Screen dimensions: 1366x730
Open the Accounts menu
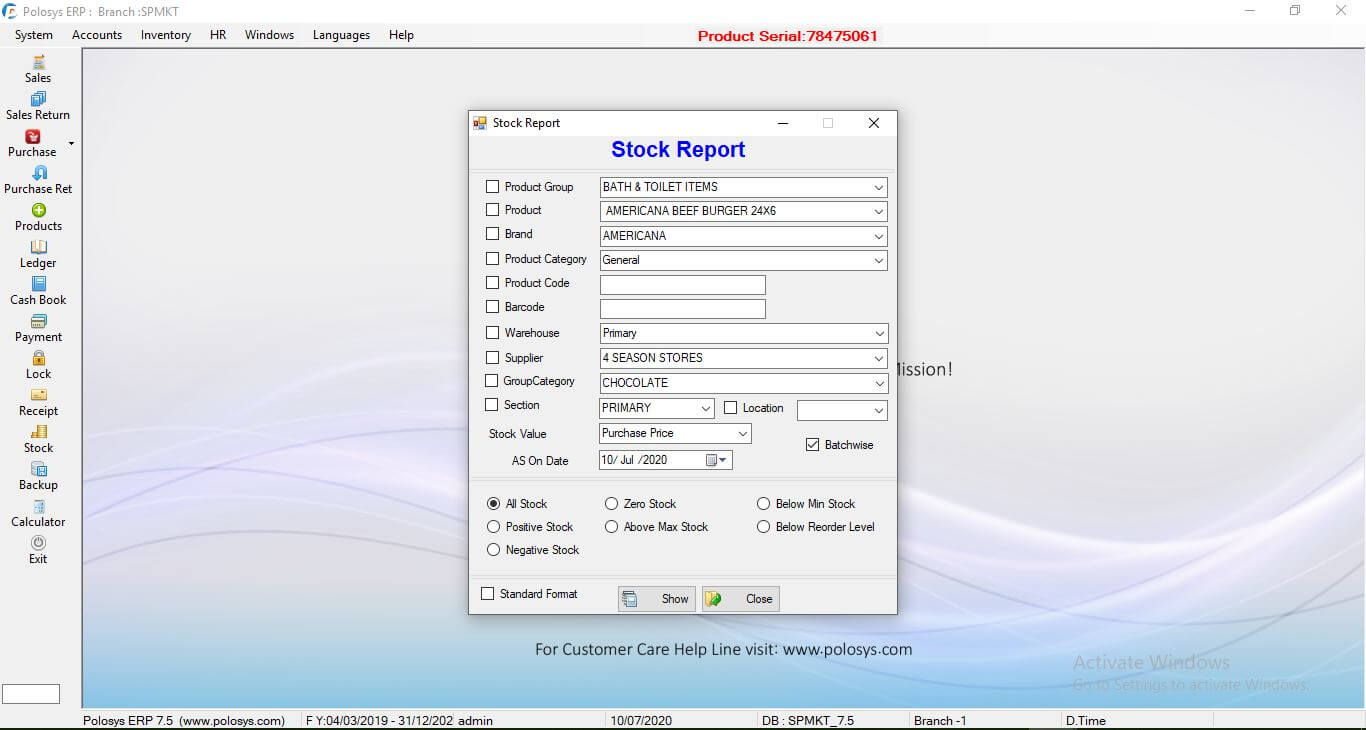click(97, 35)
